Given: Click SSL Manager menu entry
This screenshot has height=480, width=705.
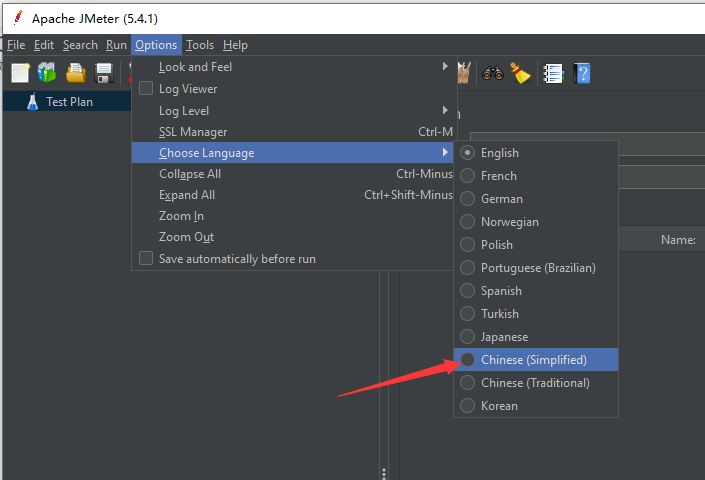Looking at the screenshot, I should [x=293, y=132].
